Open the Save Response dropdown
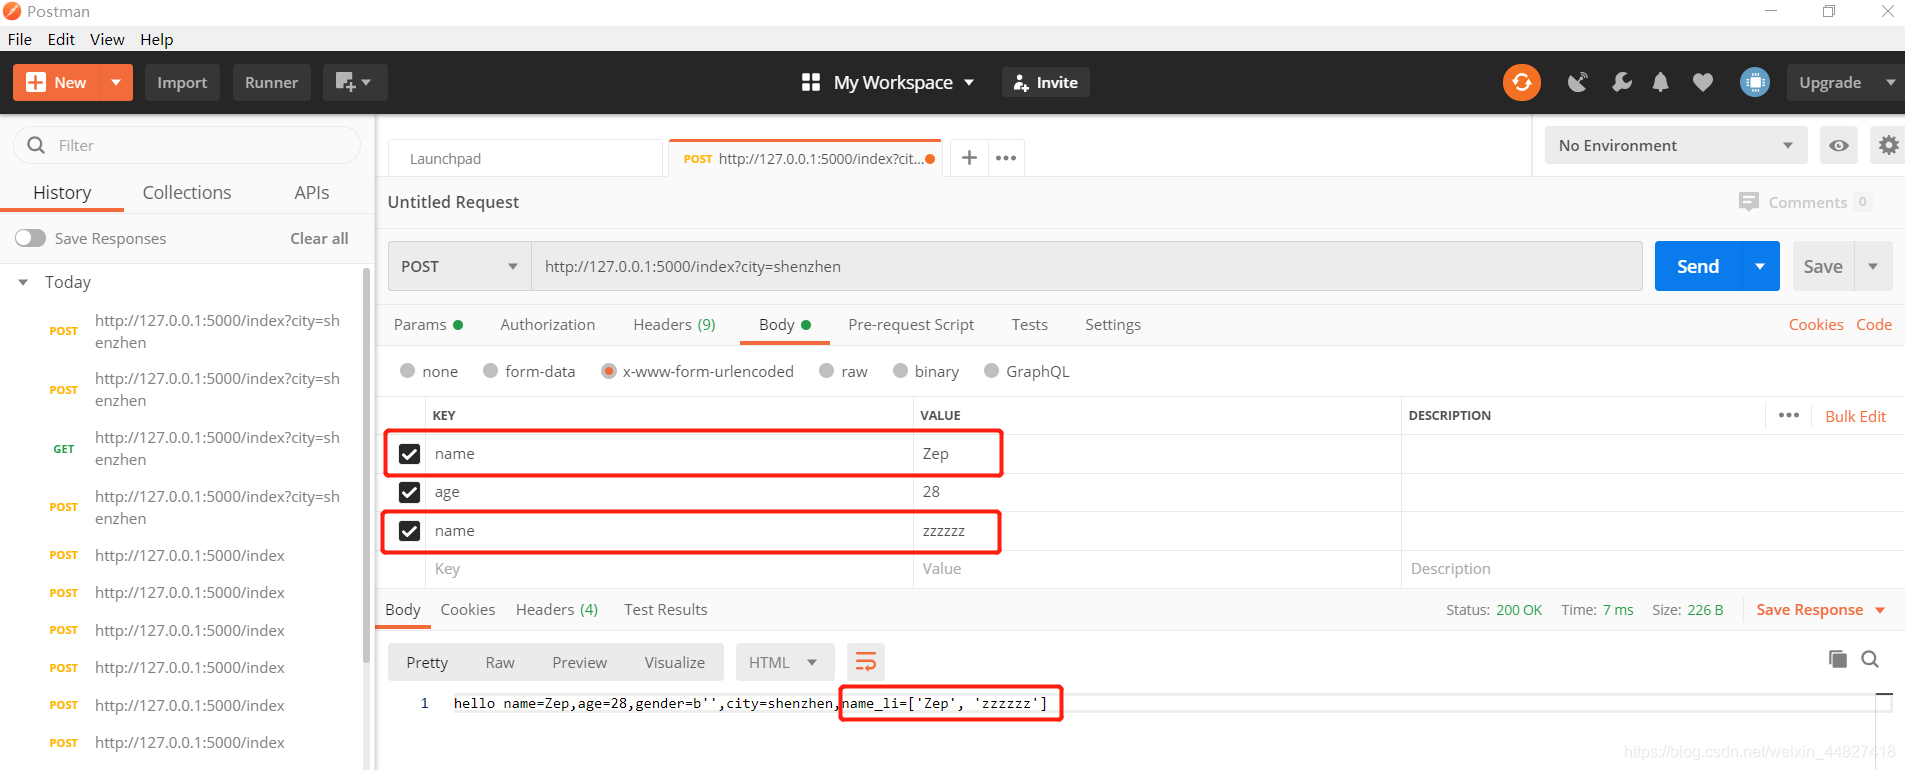This screenshot has height=770, width=1905. (x=1820, y=609)
